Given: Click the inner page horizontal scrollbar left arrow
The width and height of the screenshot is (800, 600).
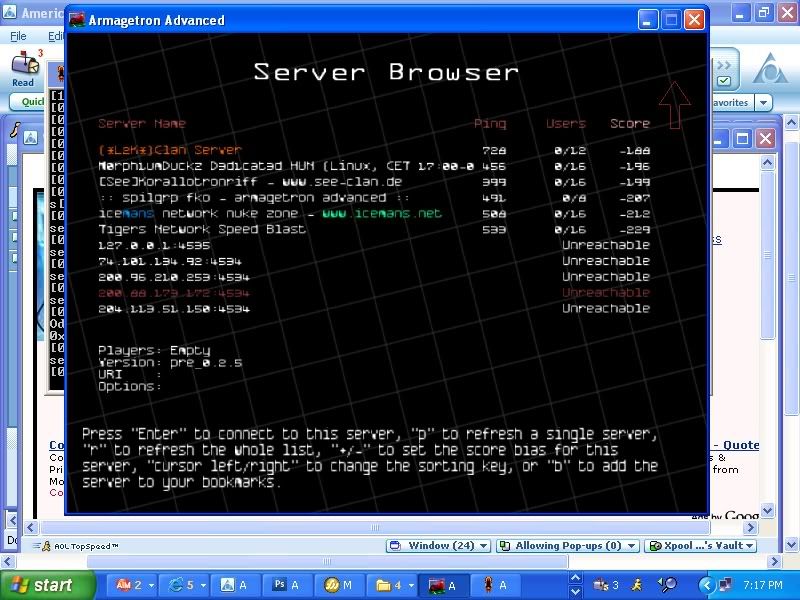Looking at the screenshot, I should point(31,527).
